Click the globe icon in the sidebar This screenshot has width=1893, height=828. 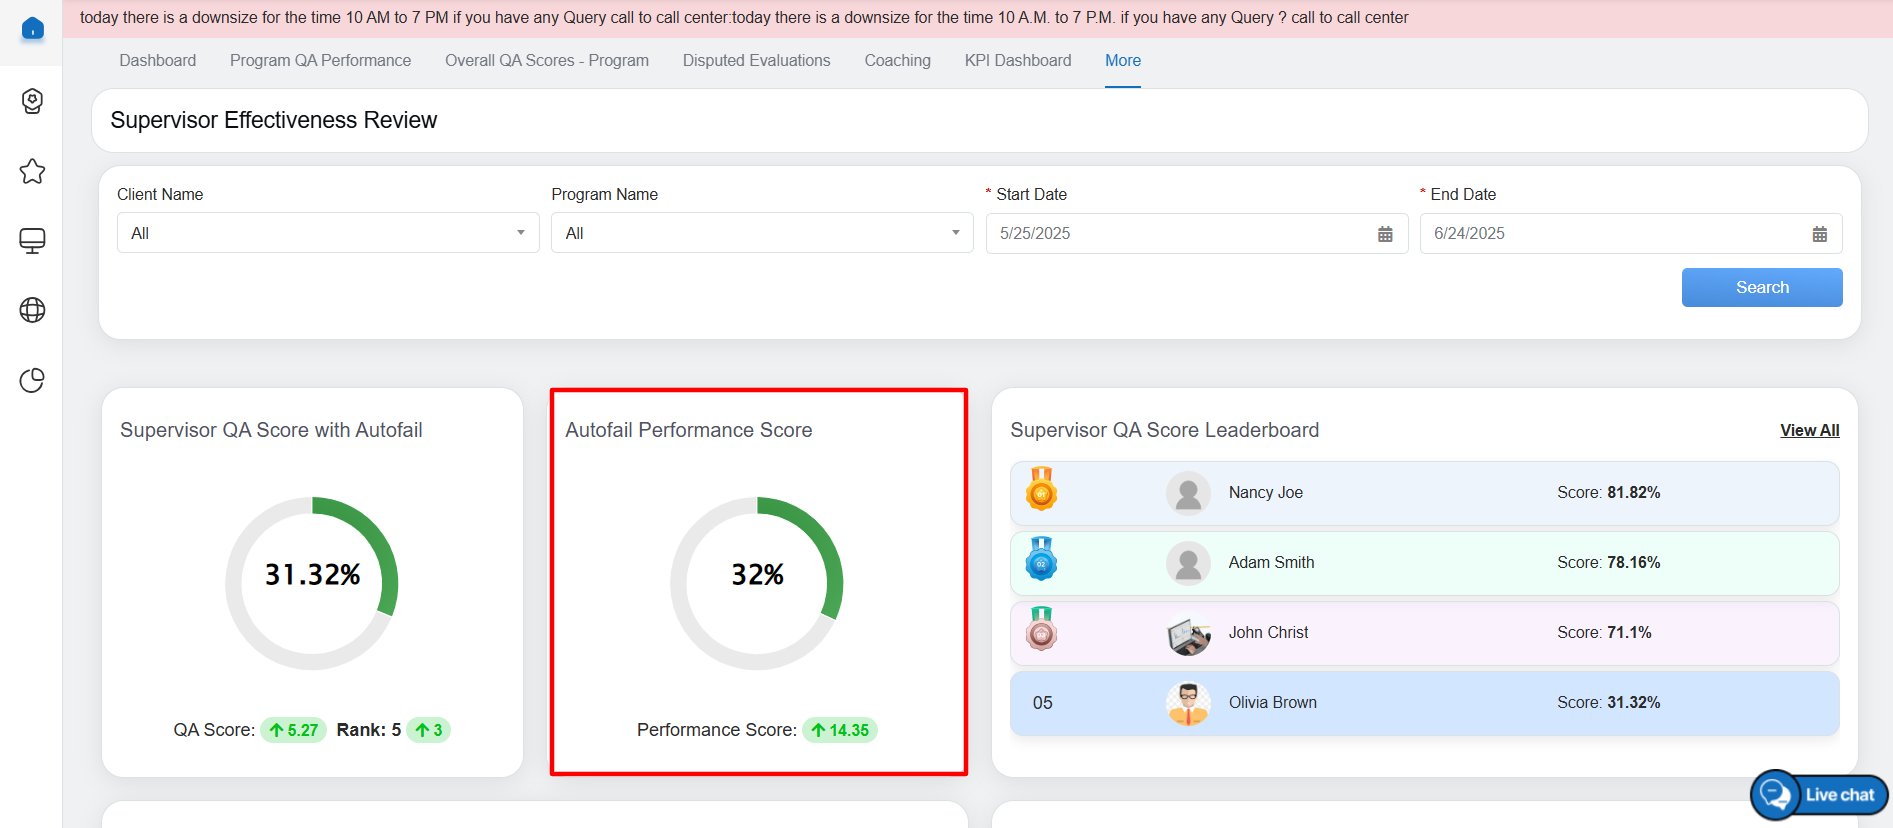[32, 310]
